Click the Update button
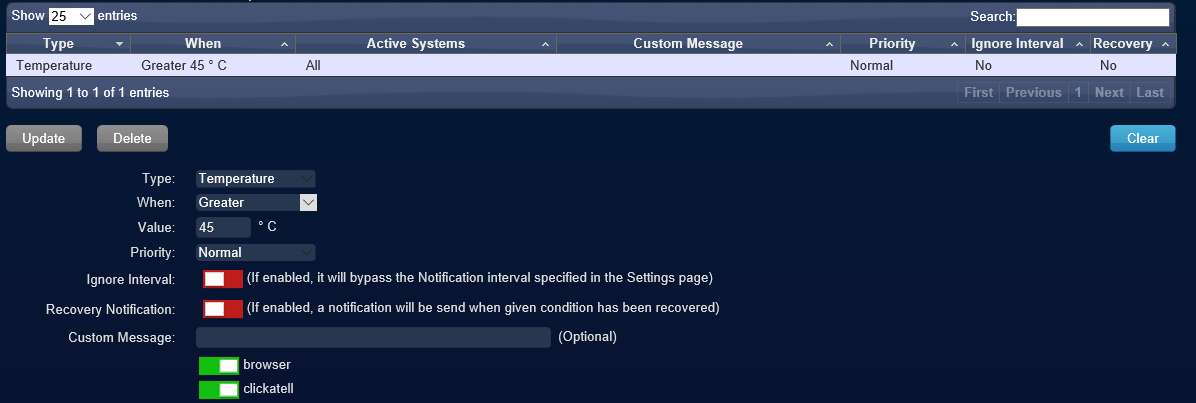This screenshot has height=403, width=1196. pyautogui.click(x=43, y=138)
